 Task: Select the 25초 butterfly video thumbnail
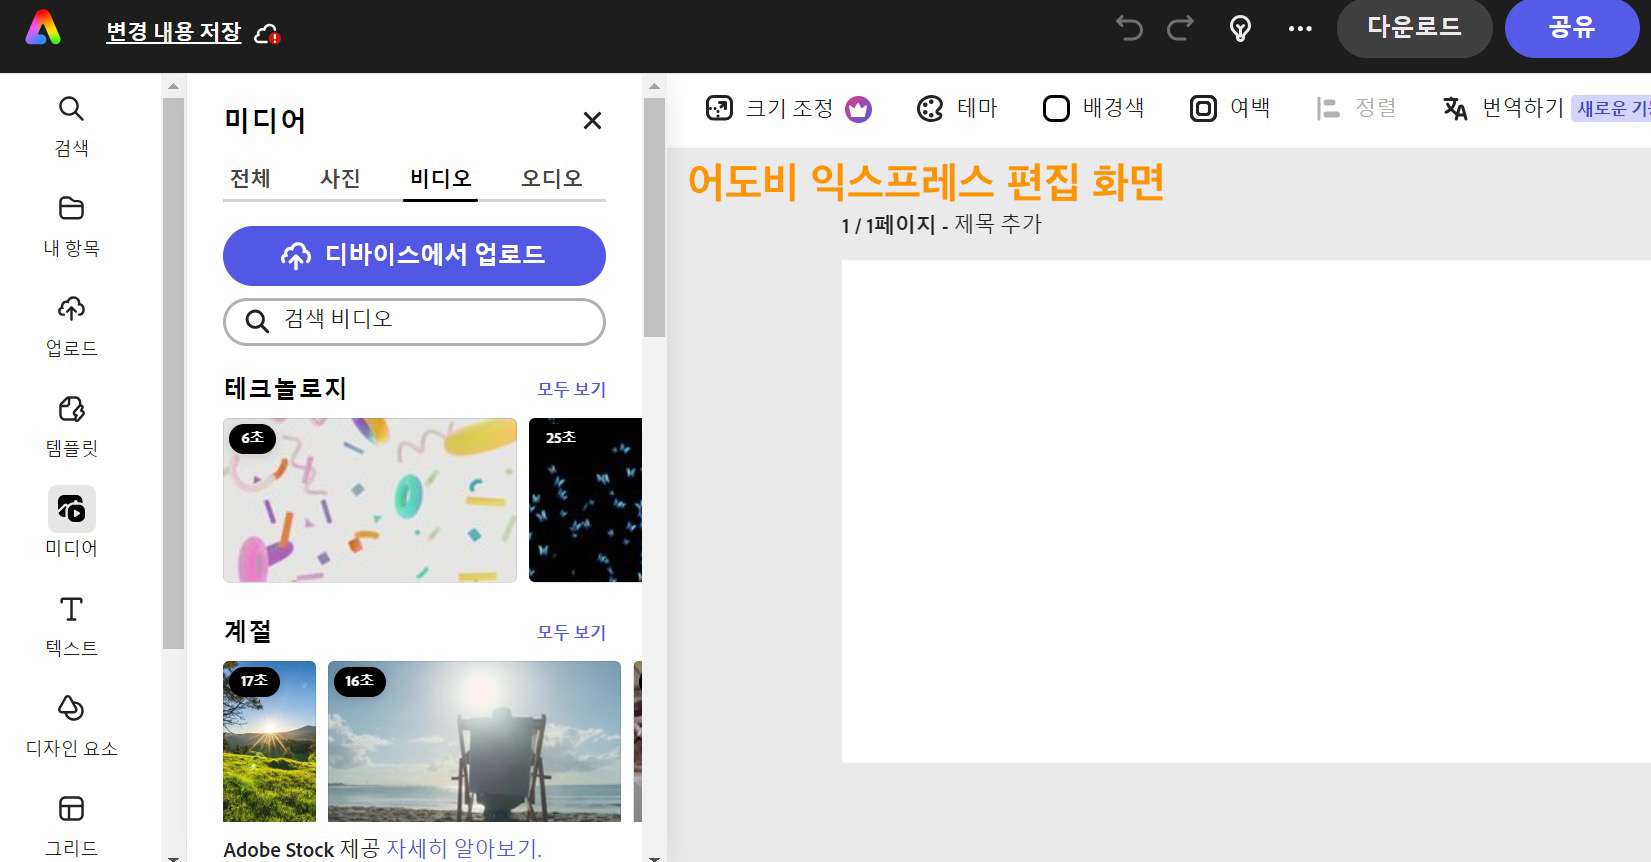[x=585, y=500]
